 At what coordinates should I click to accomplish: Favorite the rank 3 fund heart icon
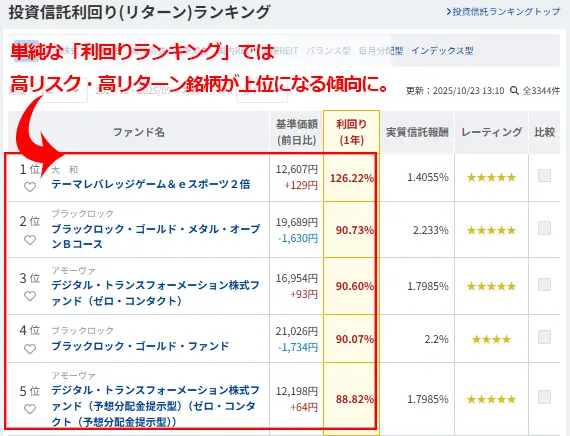(30, 296)
